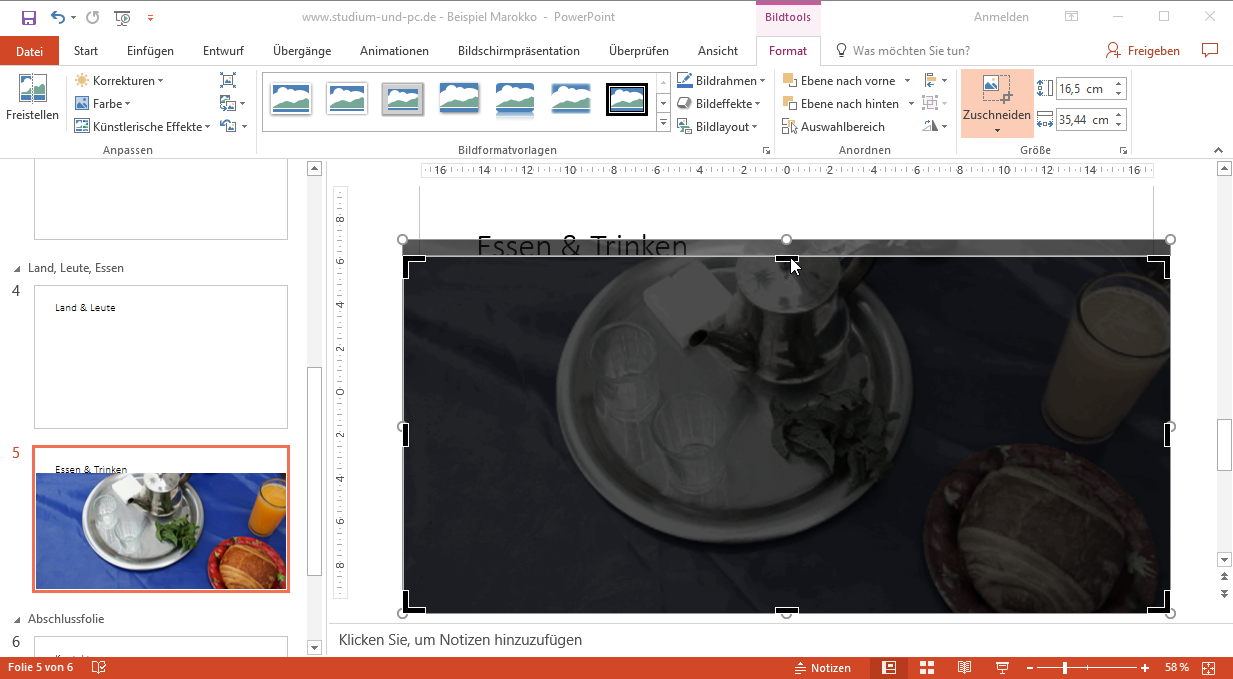Screen dimensions: 1233x679
Task: Switch to reading view icon
Action: pos(964,668)
